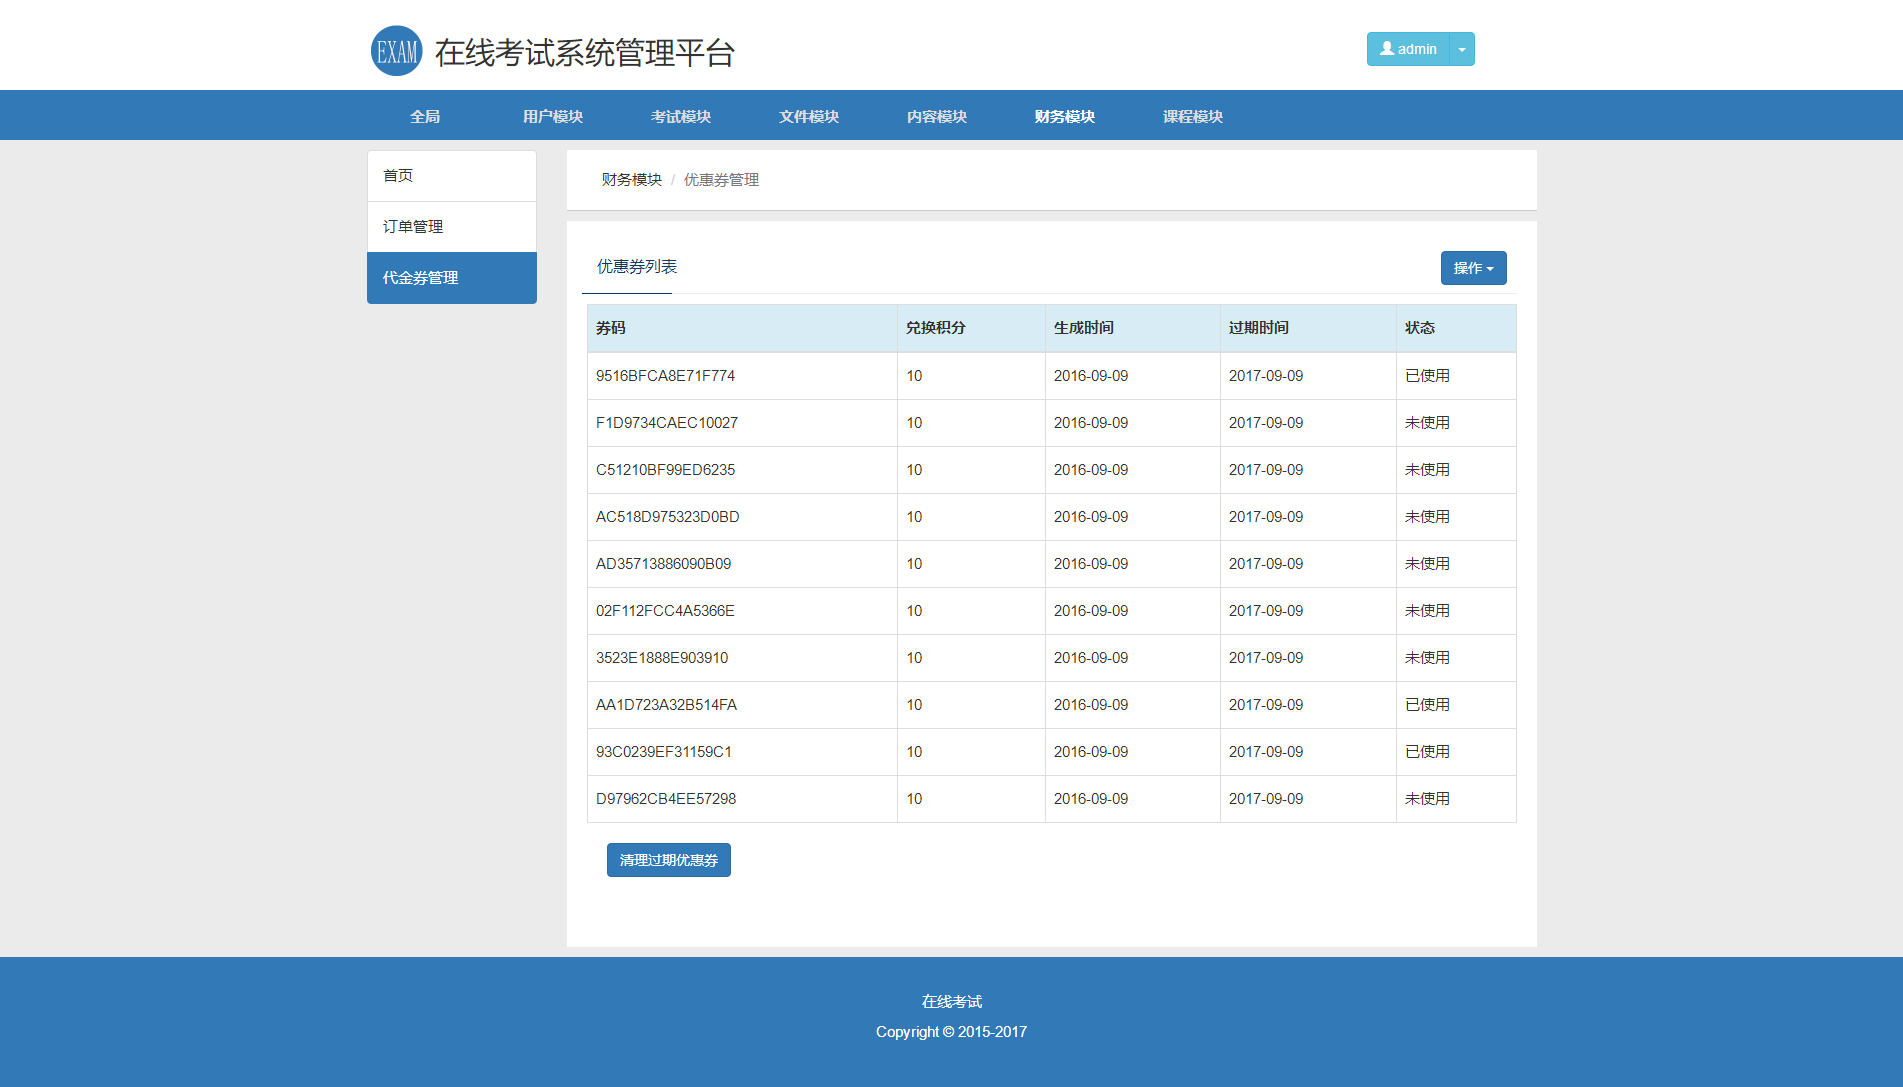Select the 优惠券列表 tab
The image size is (1903, 1087).
click(637, 267)
